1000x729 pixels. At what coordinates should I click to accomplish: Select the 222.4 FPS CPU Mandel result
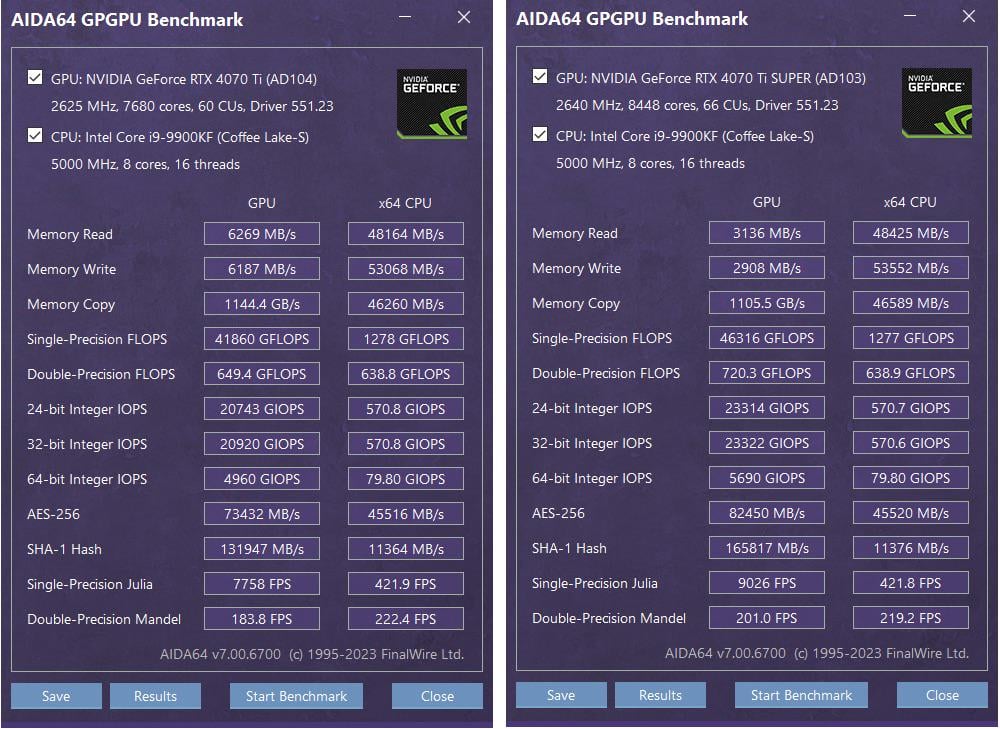tap(406, 619)
